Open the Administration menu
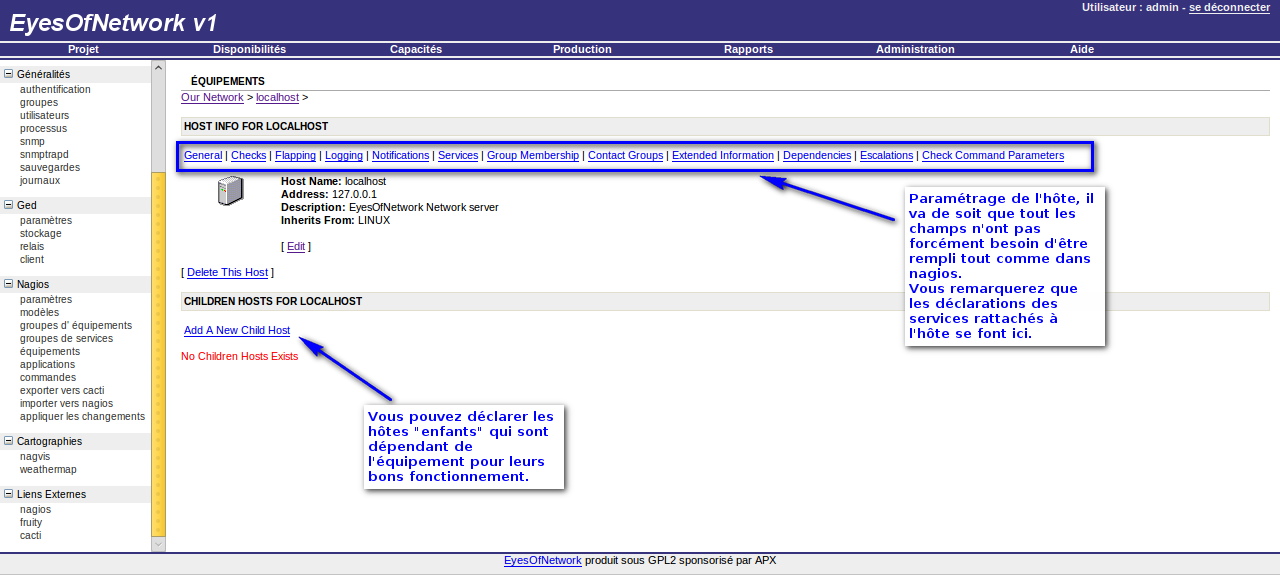 [x=914, y=49]
